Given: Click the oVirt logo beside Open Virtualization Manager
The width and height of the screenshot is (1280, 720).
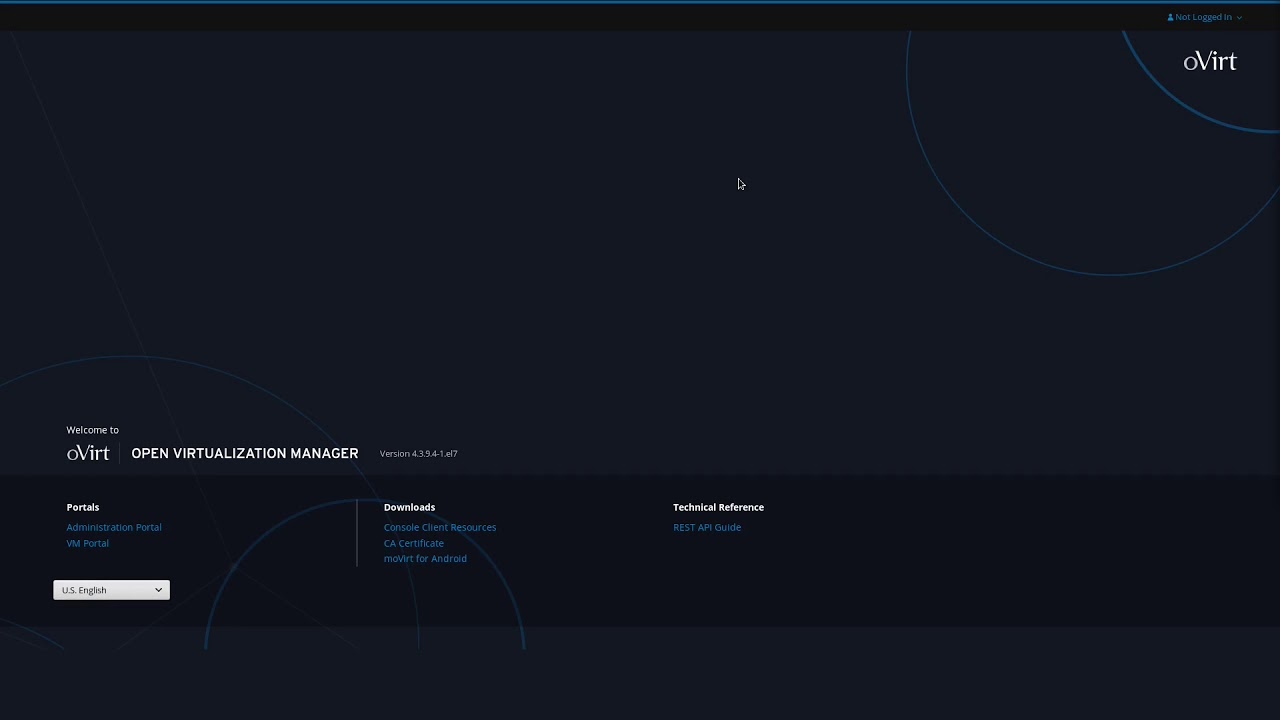Looking at the screenshot, I should [88, 453].
